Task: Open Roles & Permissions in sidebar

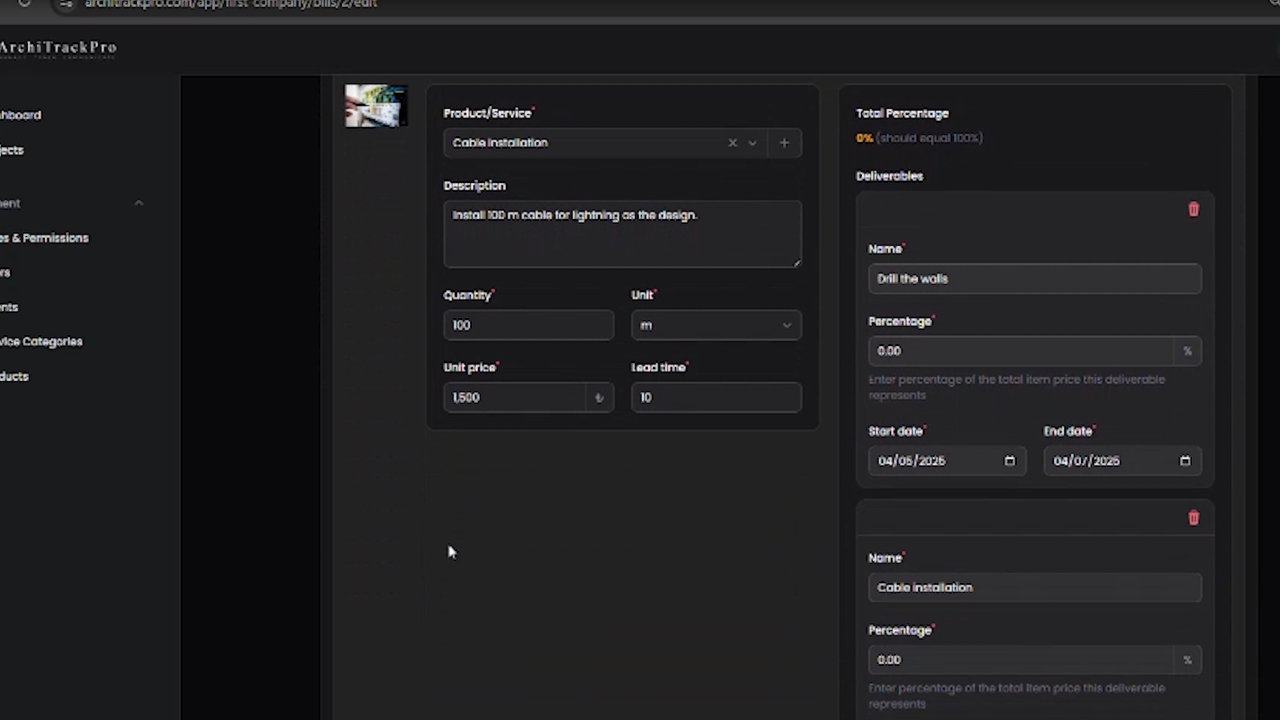Action: 44,238
